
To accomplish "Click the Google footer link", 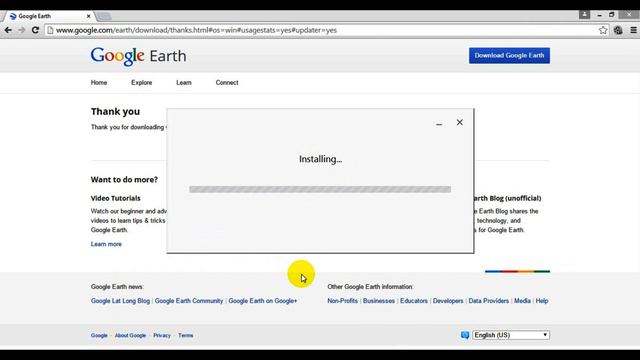I will pos(99,336).
